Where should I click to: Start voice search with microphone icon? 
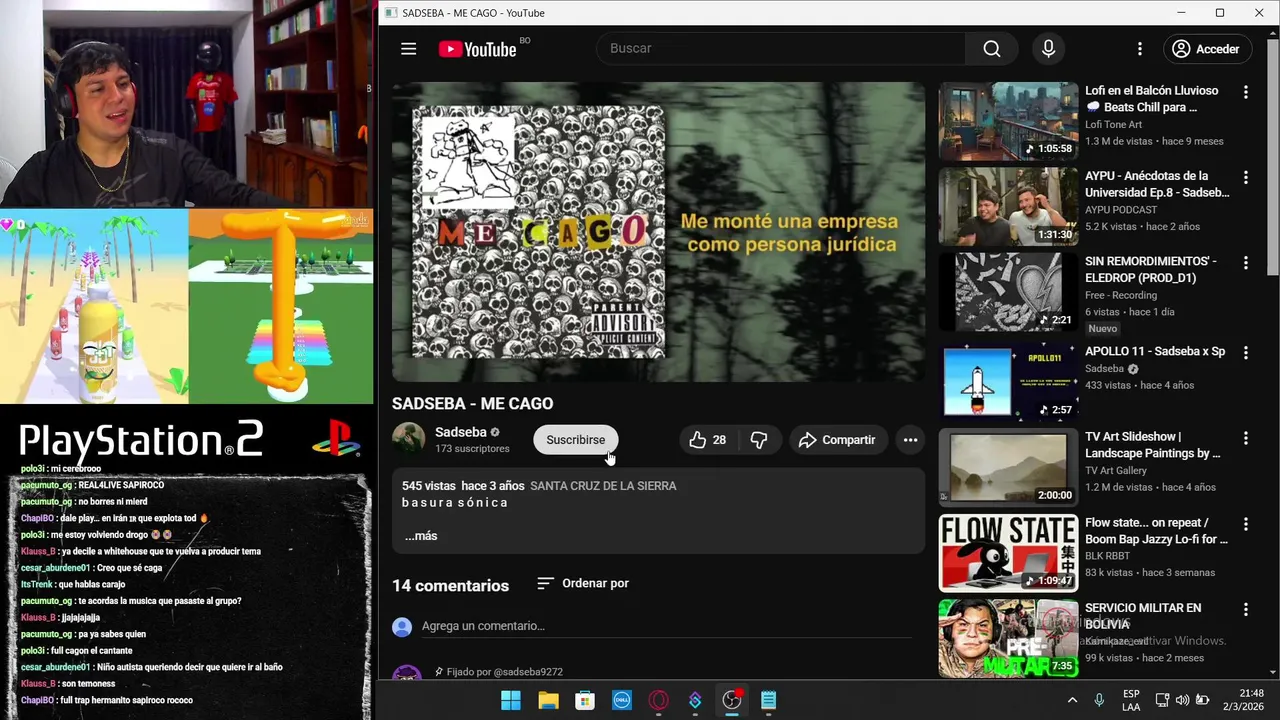point(1048,49)
